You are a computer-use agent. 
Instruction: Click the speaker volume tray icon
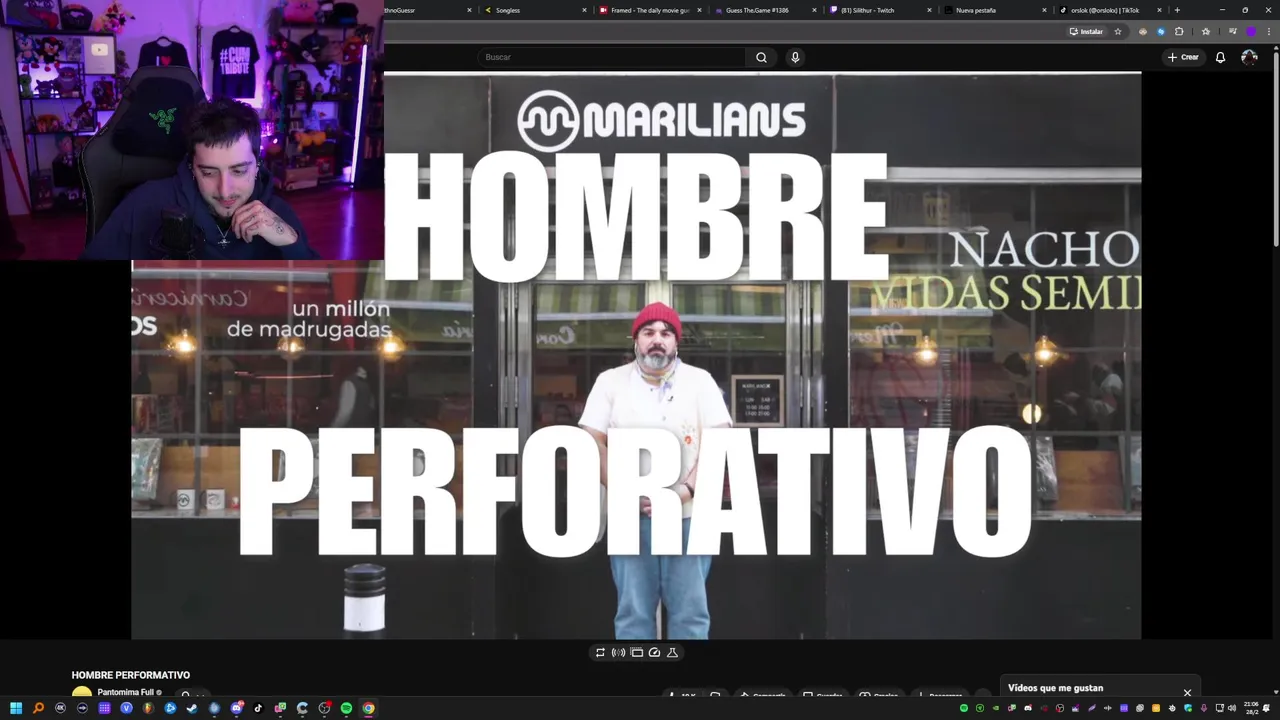[1230, 708]
